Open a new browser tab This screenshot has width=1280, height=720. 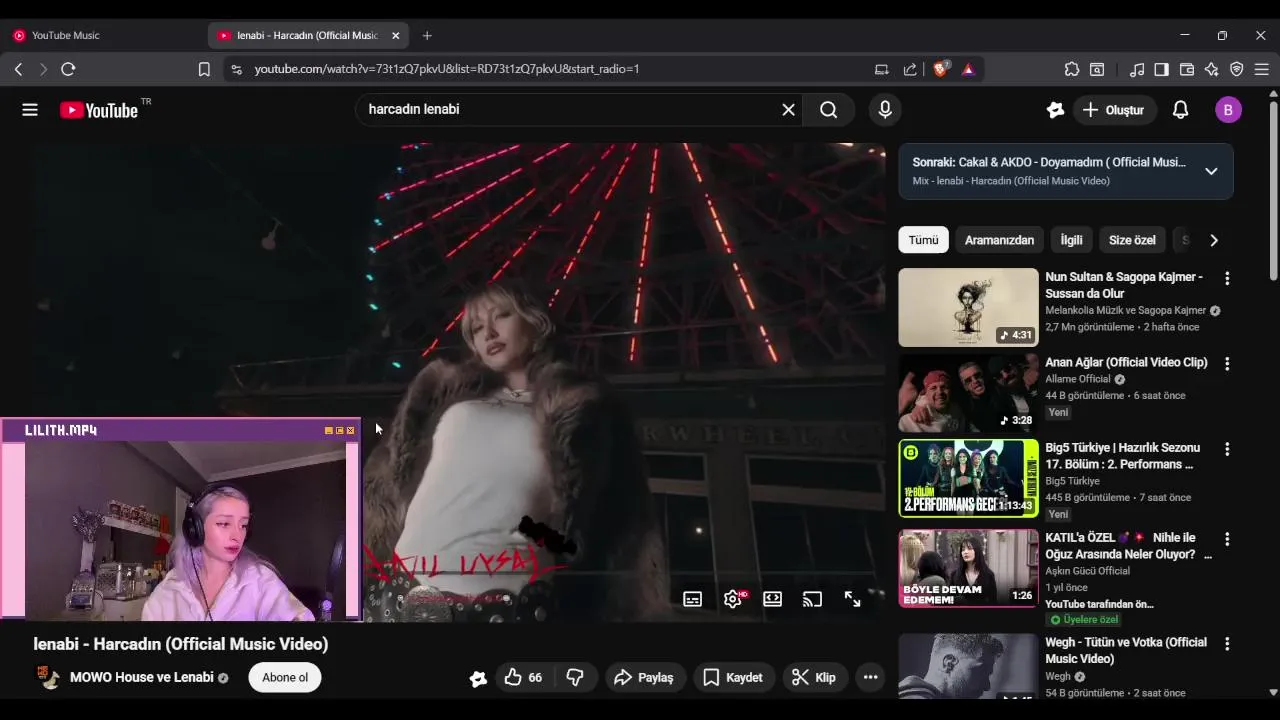[427, 35]
